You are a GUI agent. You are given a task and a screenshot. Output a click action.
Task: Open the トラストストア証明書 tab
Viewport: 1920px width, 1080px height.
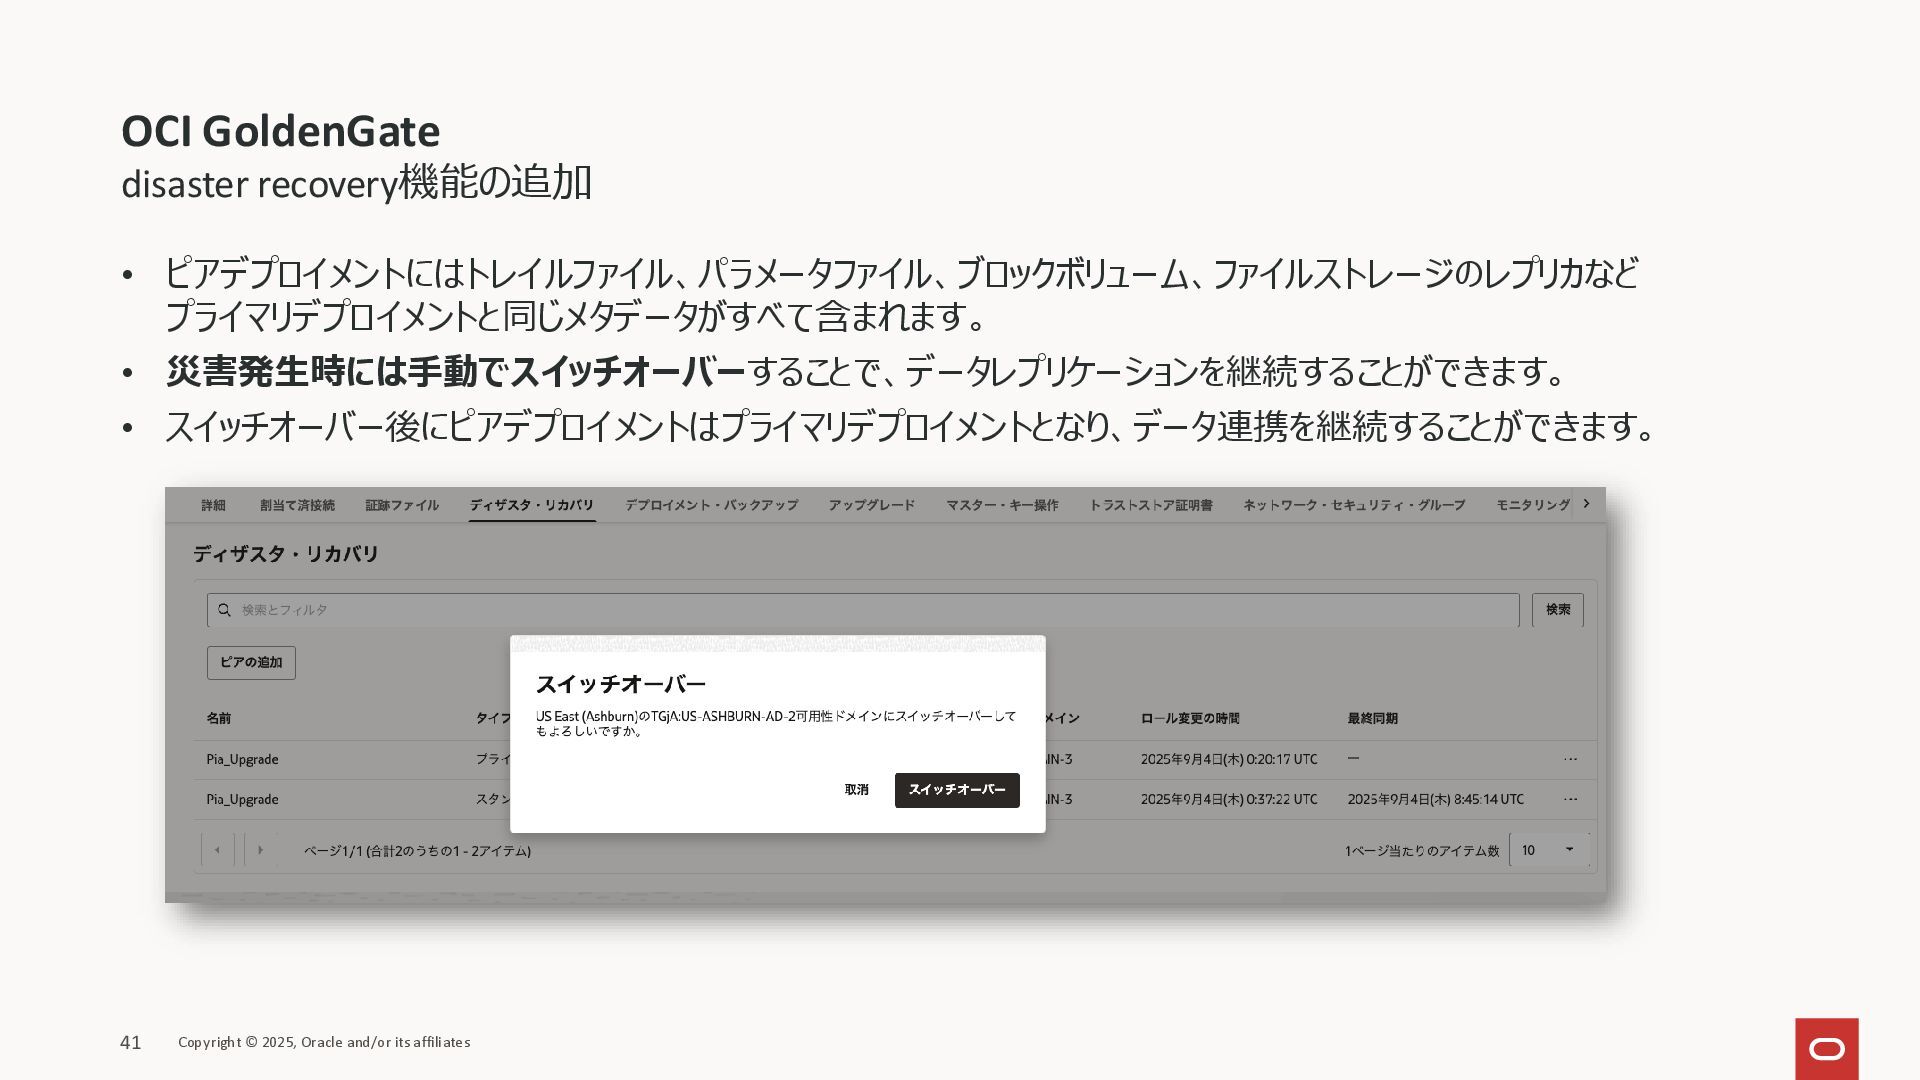pyautogui.click(x=1150, y=505)
